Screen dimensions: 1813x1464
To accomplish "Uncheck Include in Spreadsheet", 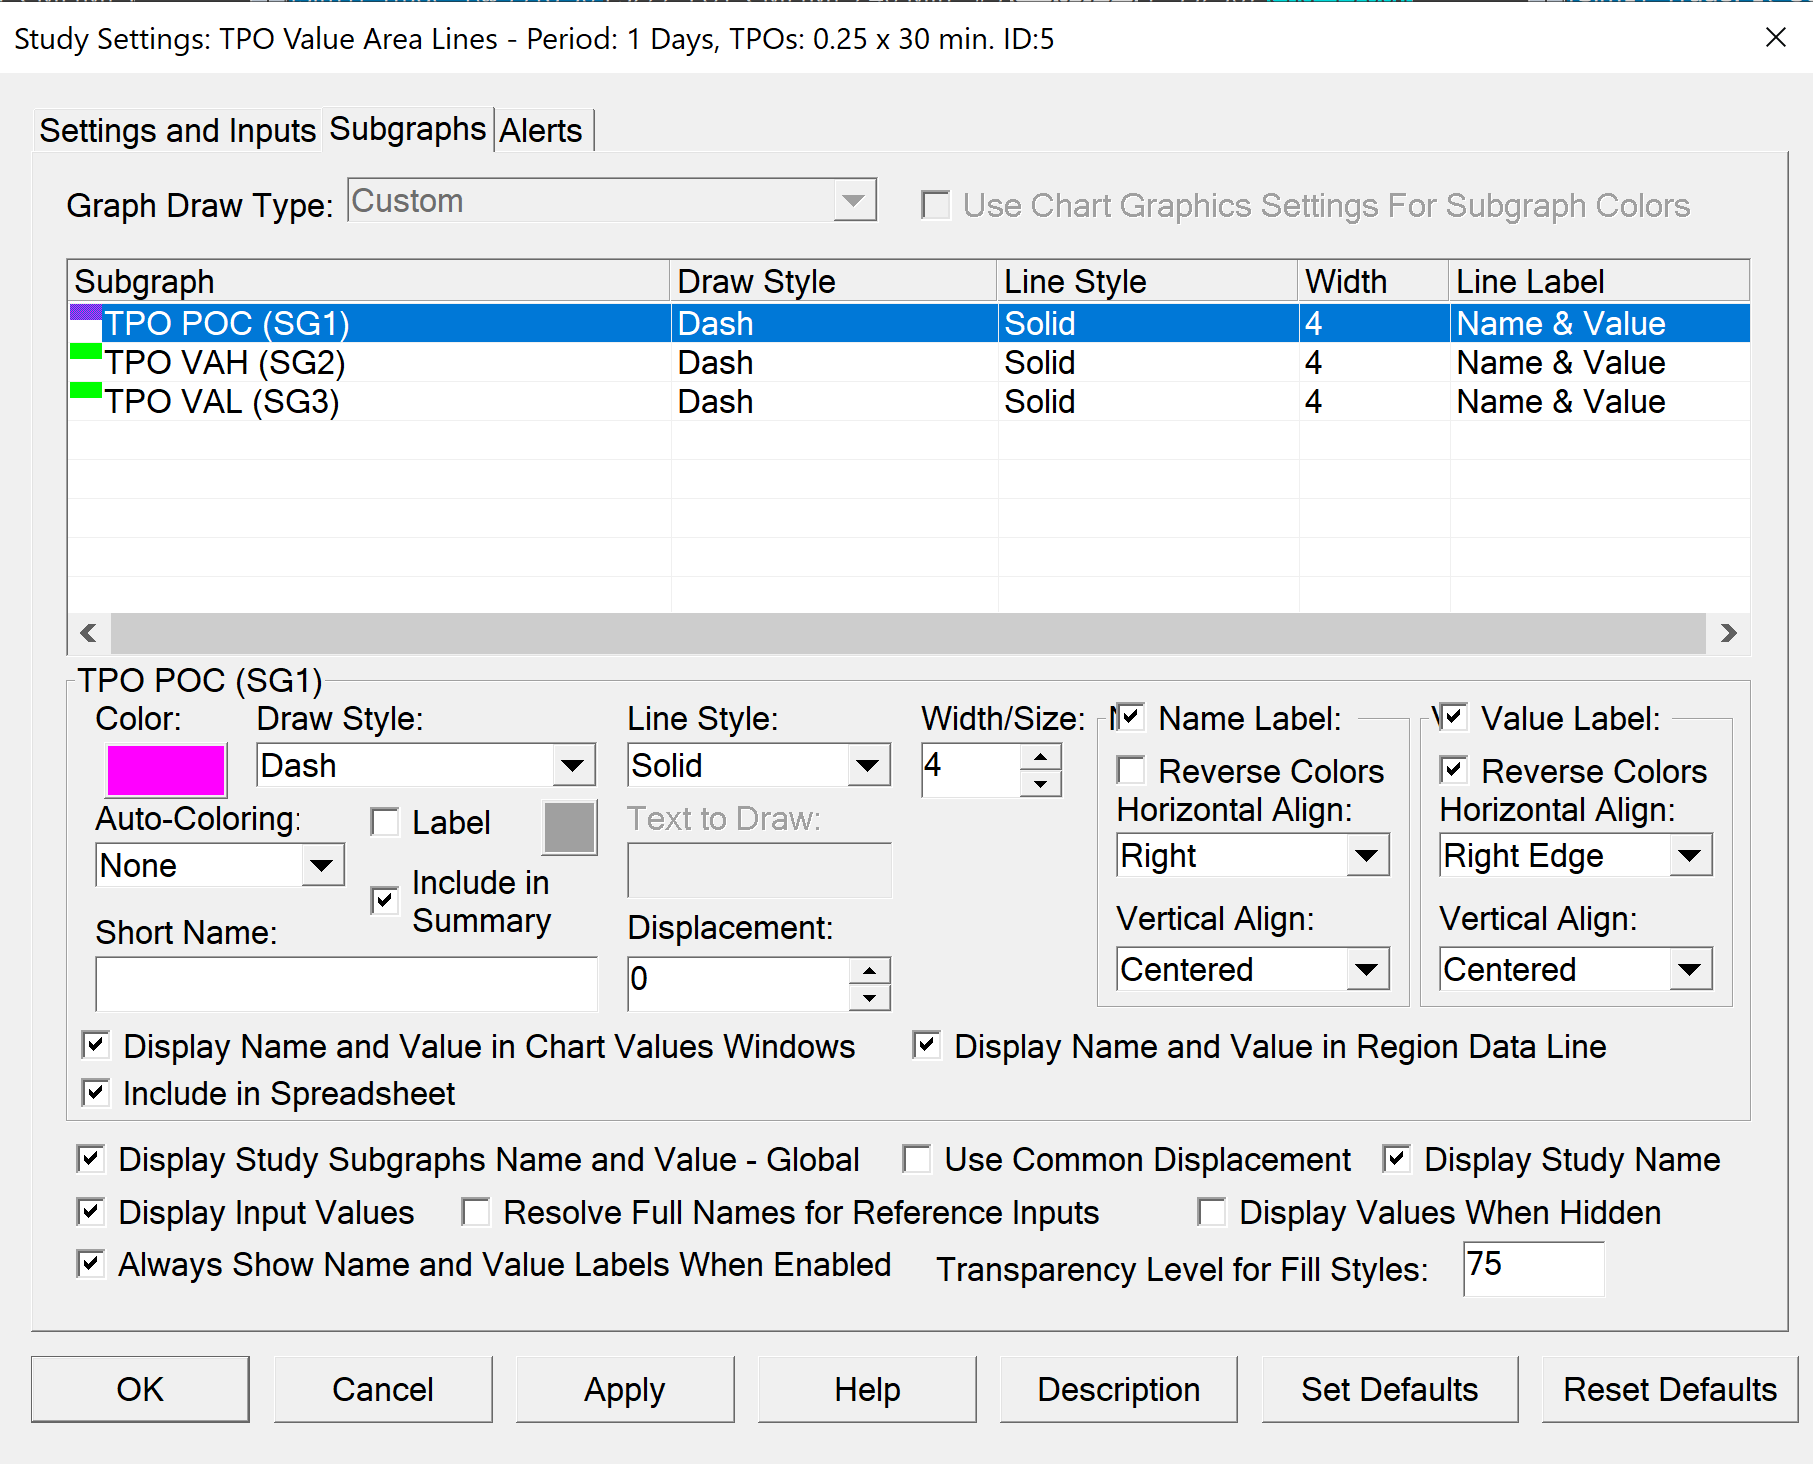I will pos(96,1093).
